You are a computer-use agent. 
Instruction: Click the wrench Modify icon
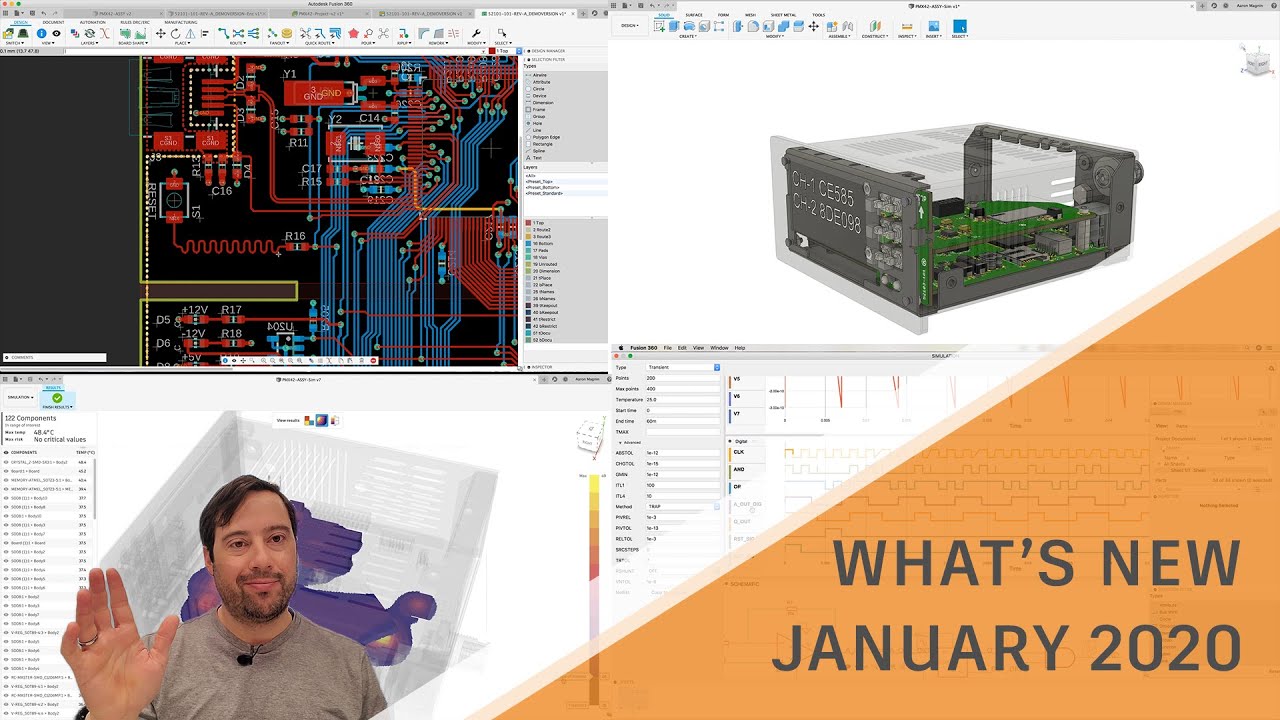coord(476,34)
